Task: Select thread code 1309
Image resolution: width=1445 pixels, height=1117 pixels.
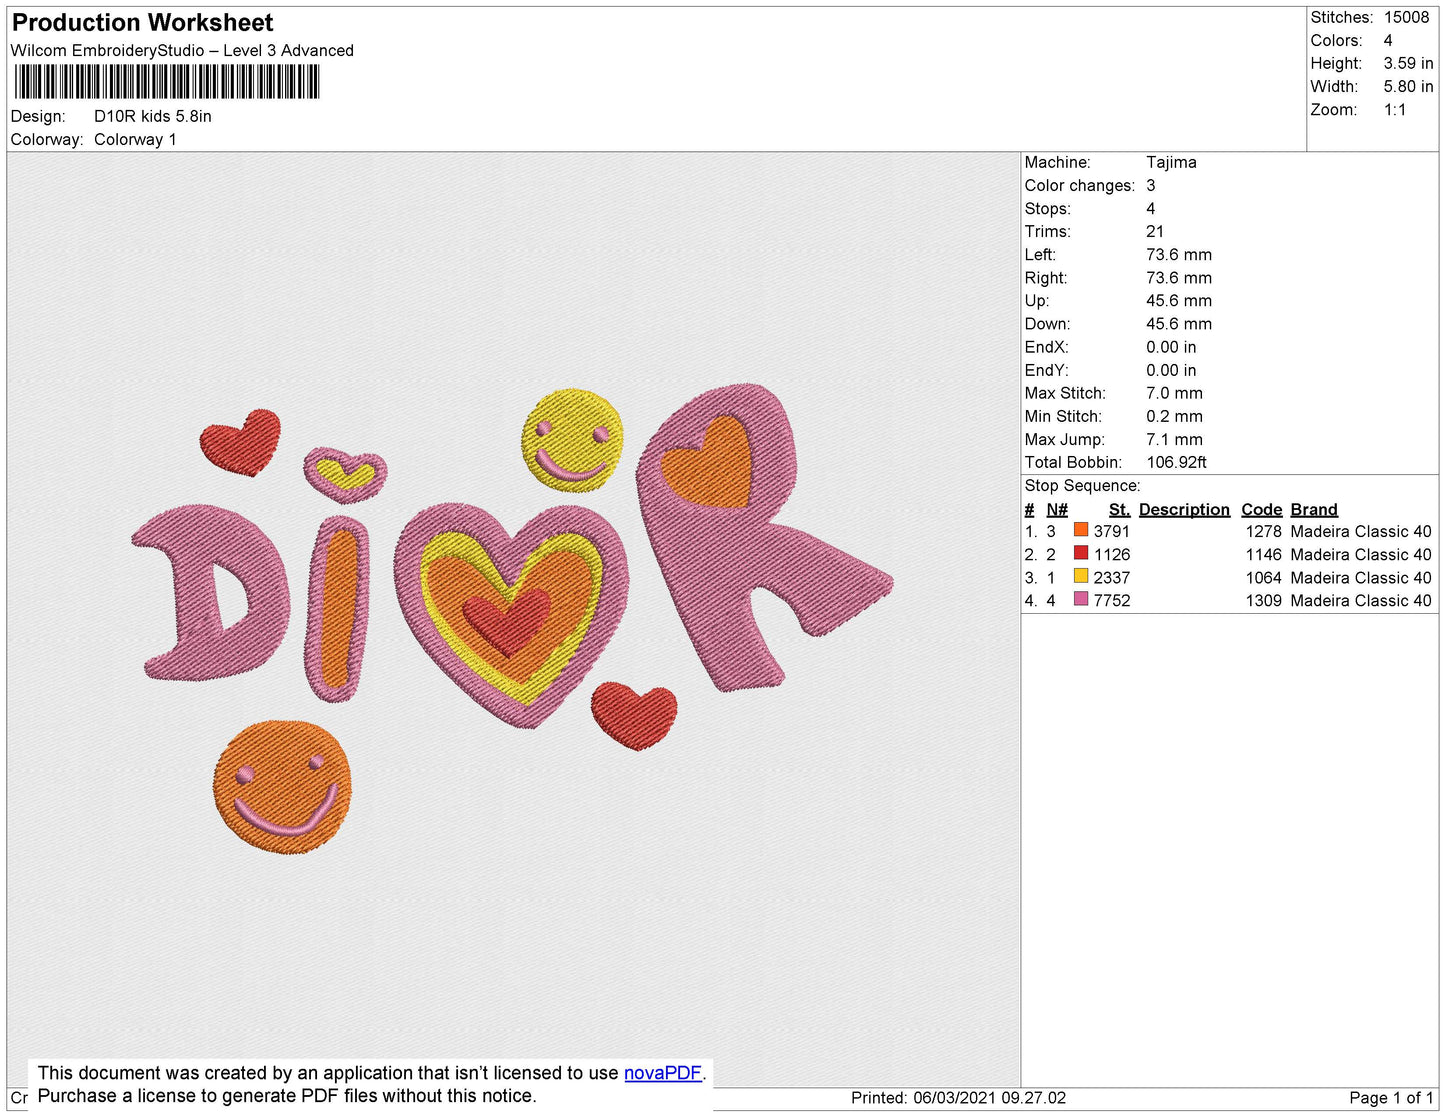Action: [1263, 601]
